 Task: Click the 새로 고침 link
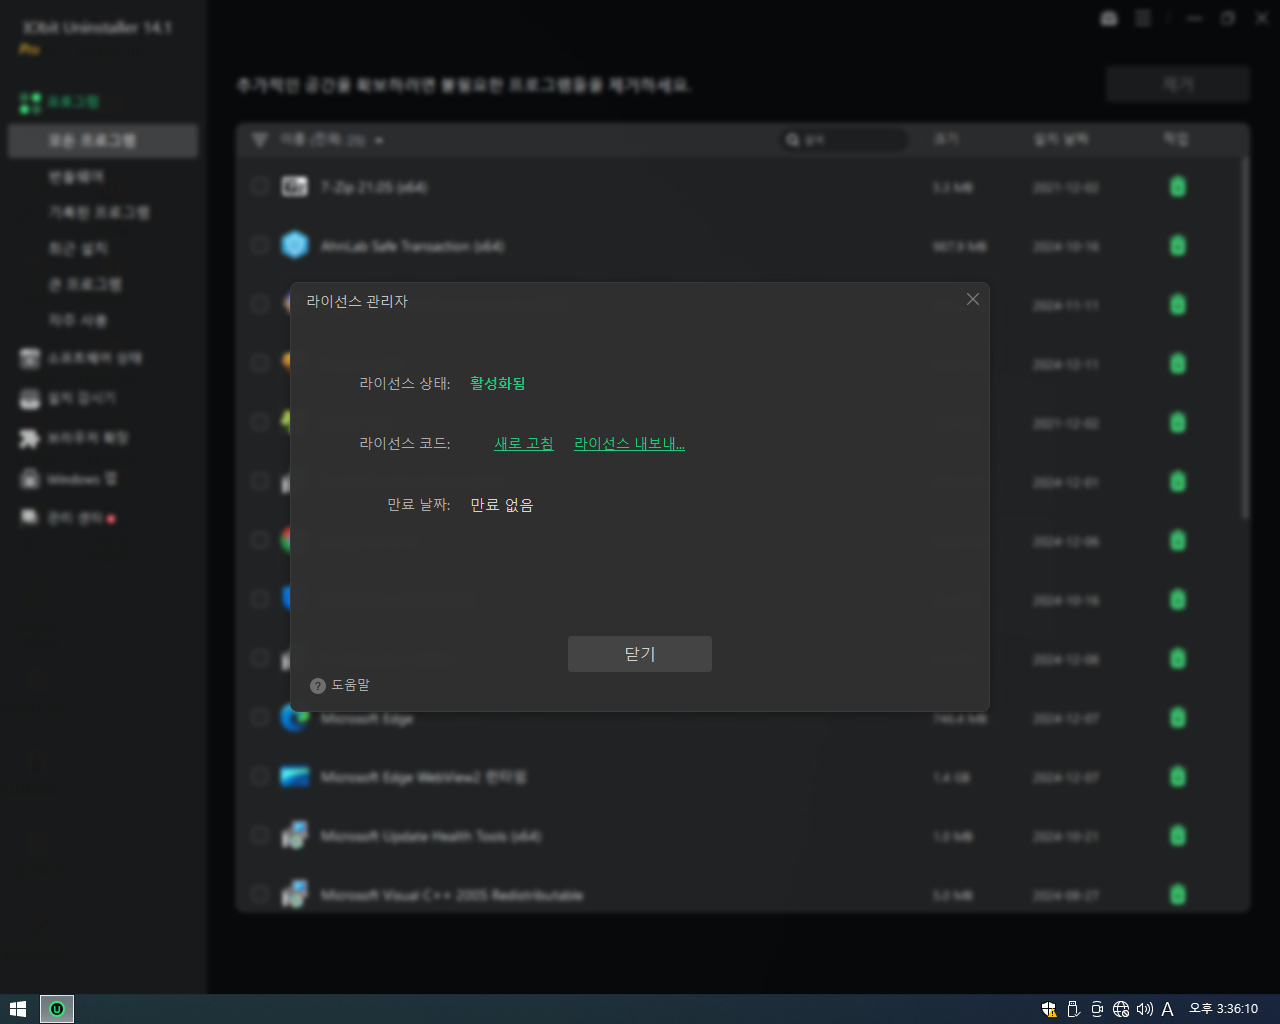524,443
